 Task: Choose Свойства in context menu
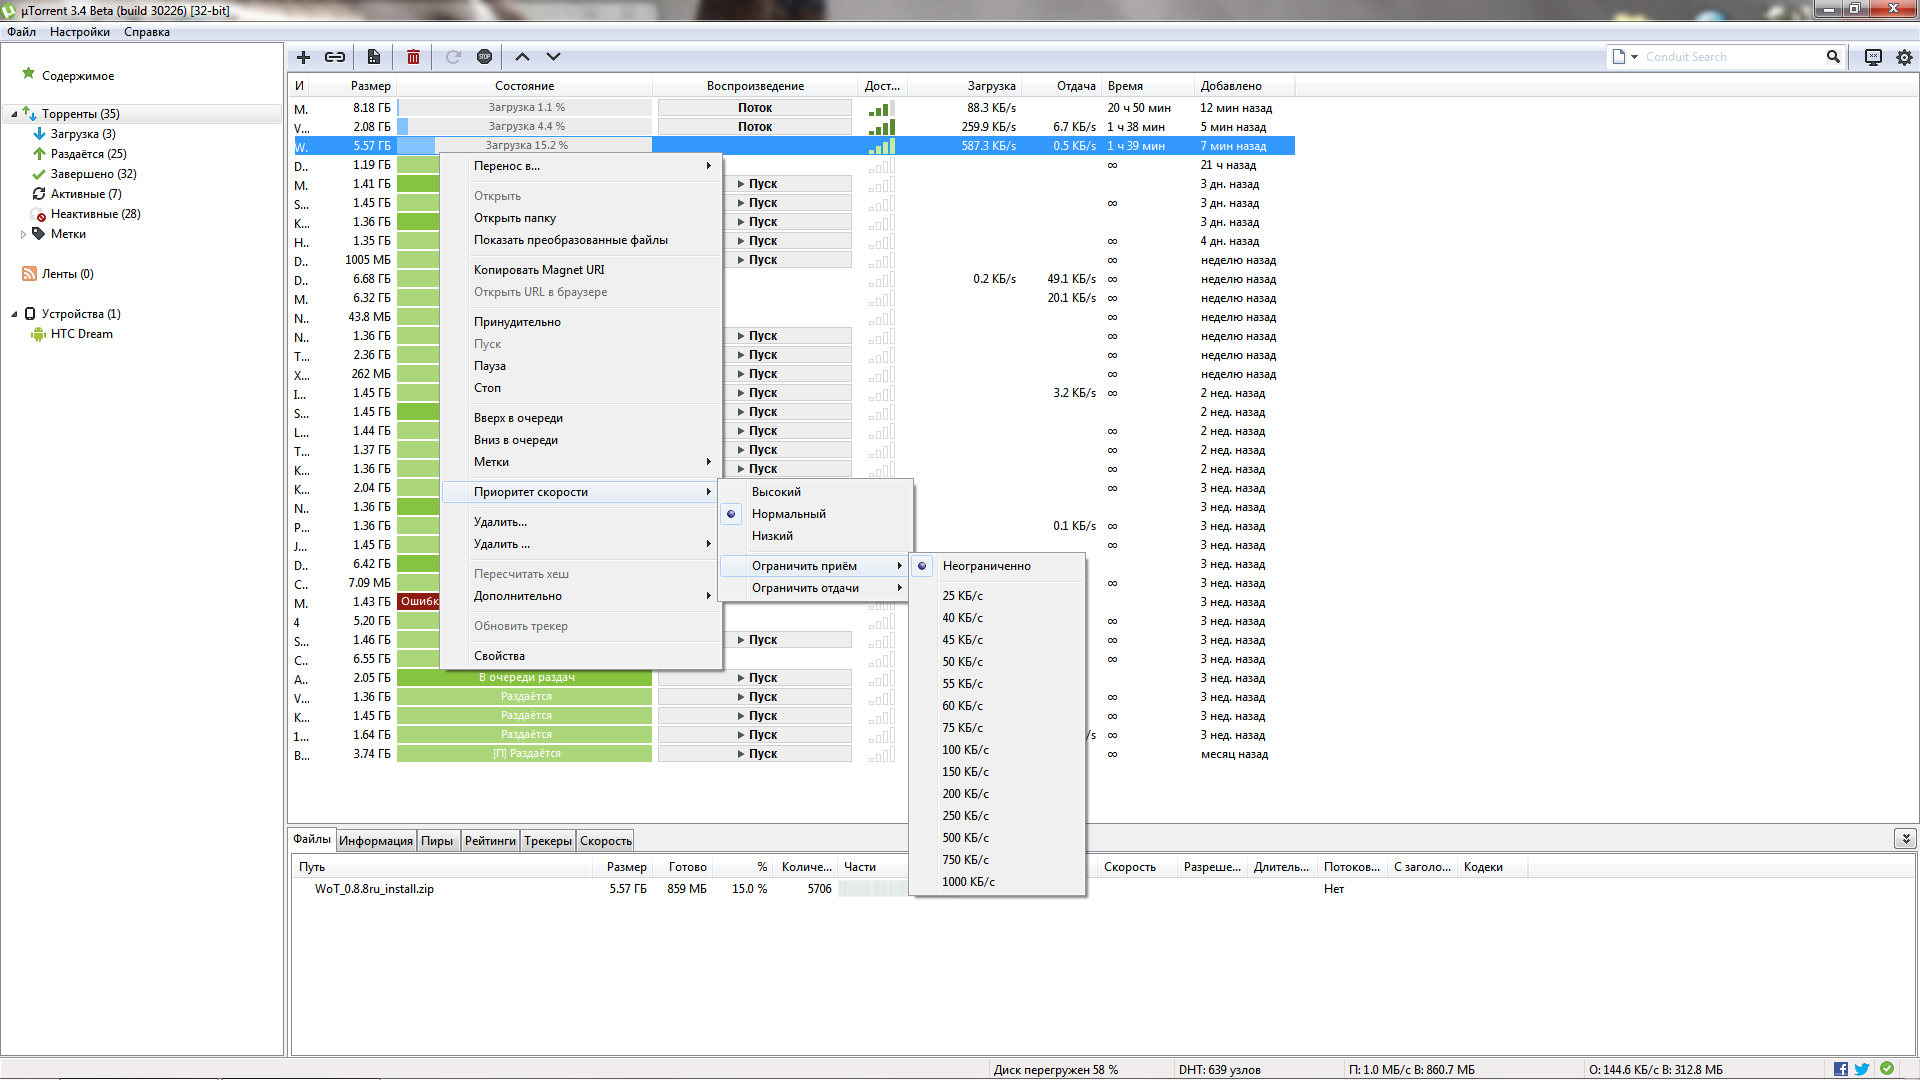coord(581,656)
